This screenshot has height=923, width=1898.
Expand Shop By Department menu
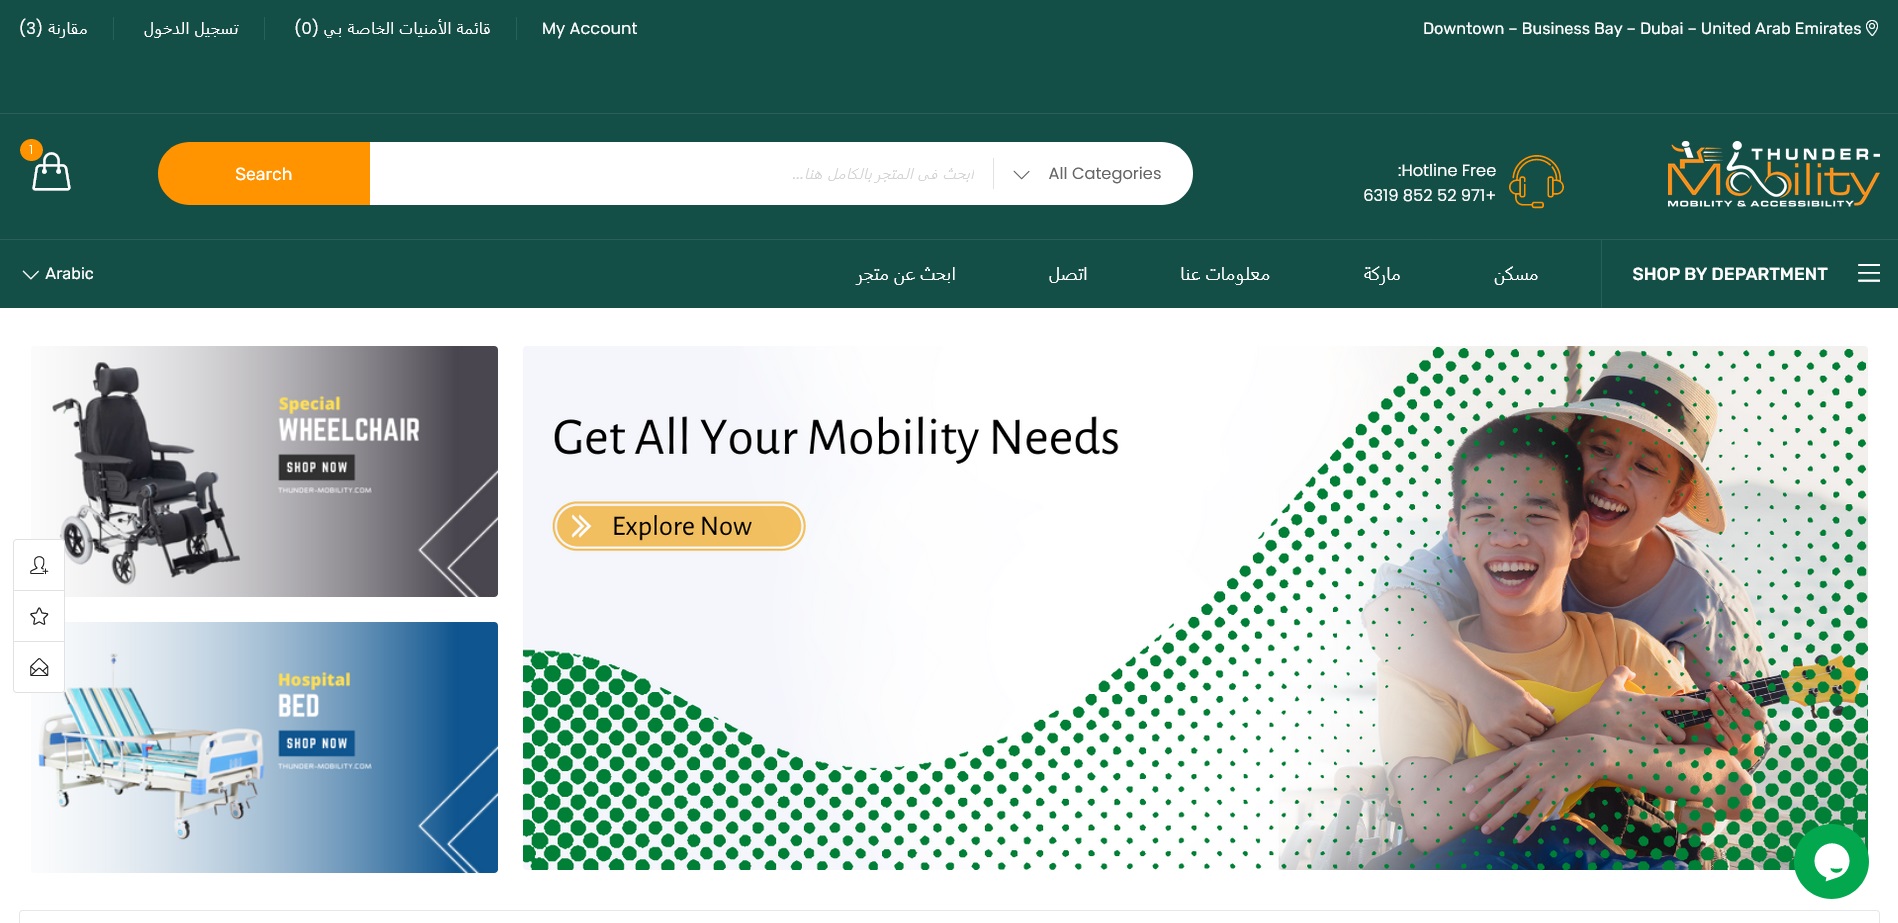coord(1729,274)
